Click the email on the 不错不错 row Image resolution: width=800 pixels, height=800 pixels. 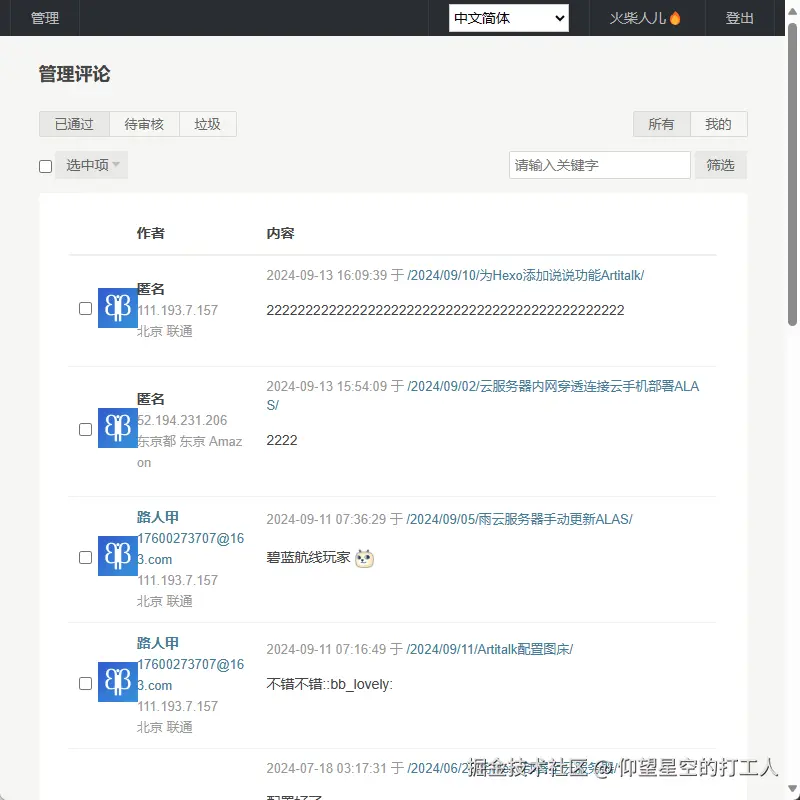[190, 675]
